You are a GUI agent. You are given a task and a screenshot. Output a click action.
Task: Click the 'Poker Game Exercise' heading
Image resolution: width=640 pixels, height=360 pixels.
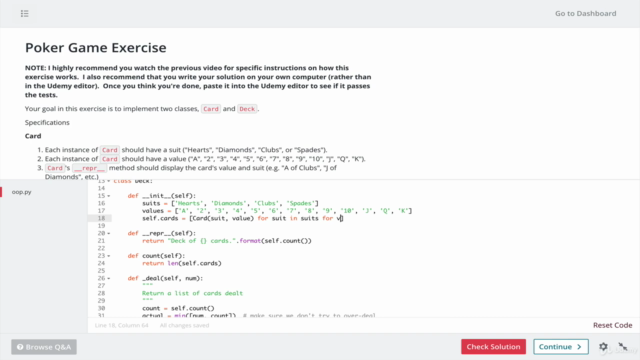[96, 47]
